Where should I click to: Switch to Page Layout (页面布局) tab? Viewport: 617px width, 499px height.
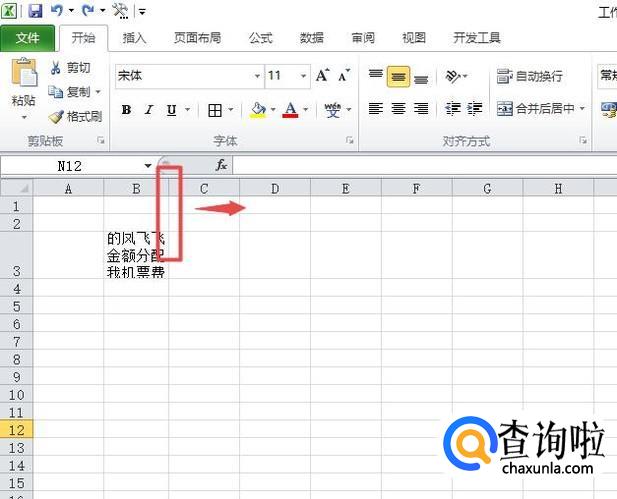click(197, 38)
